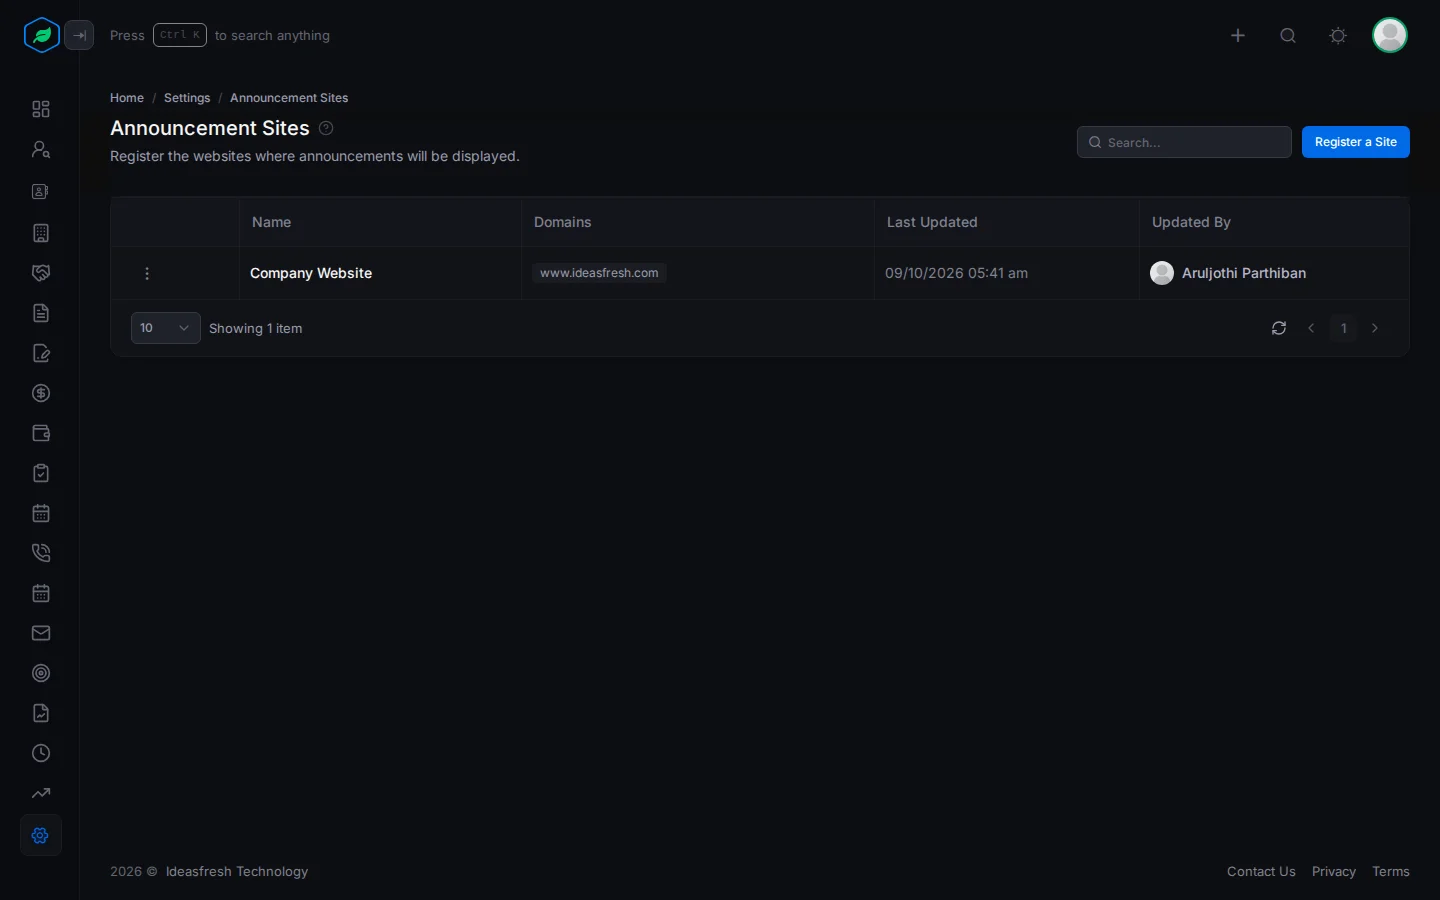
Task: Click the plus quick-add icon
Action: 1238,35
